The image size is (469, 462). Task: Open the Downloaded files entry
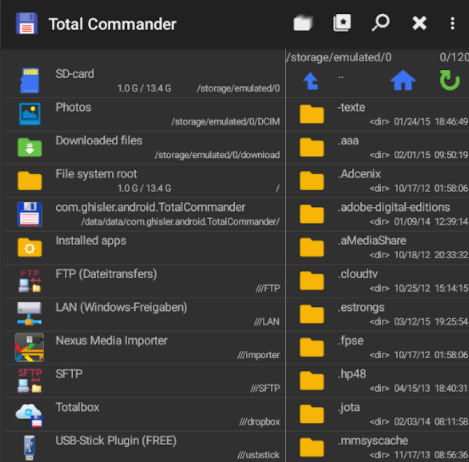(x=143, y=147)
